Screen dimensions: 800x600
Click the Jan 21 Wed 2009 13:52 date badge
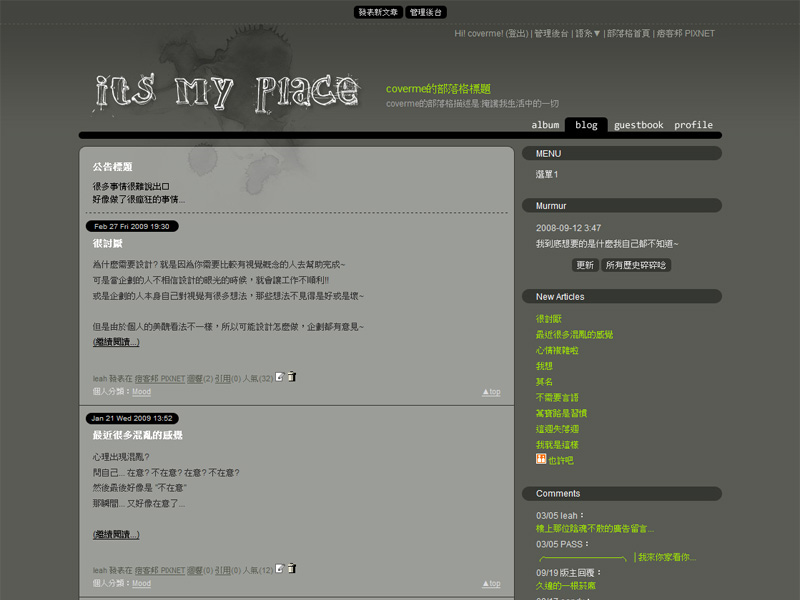(132, 418)
